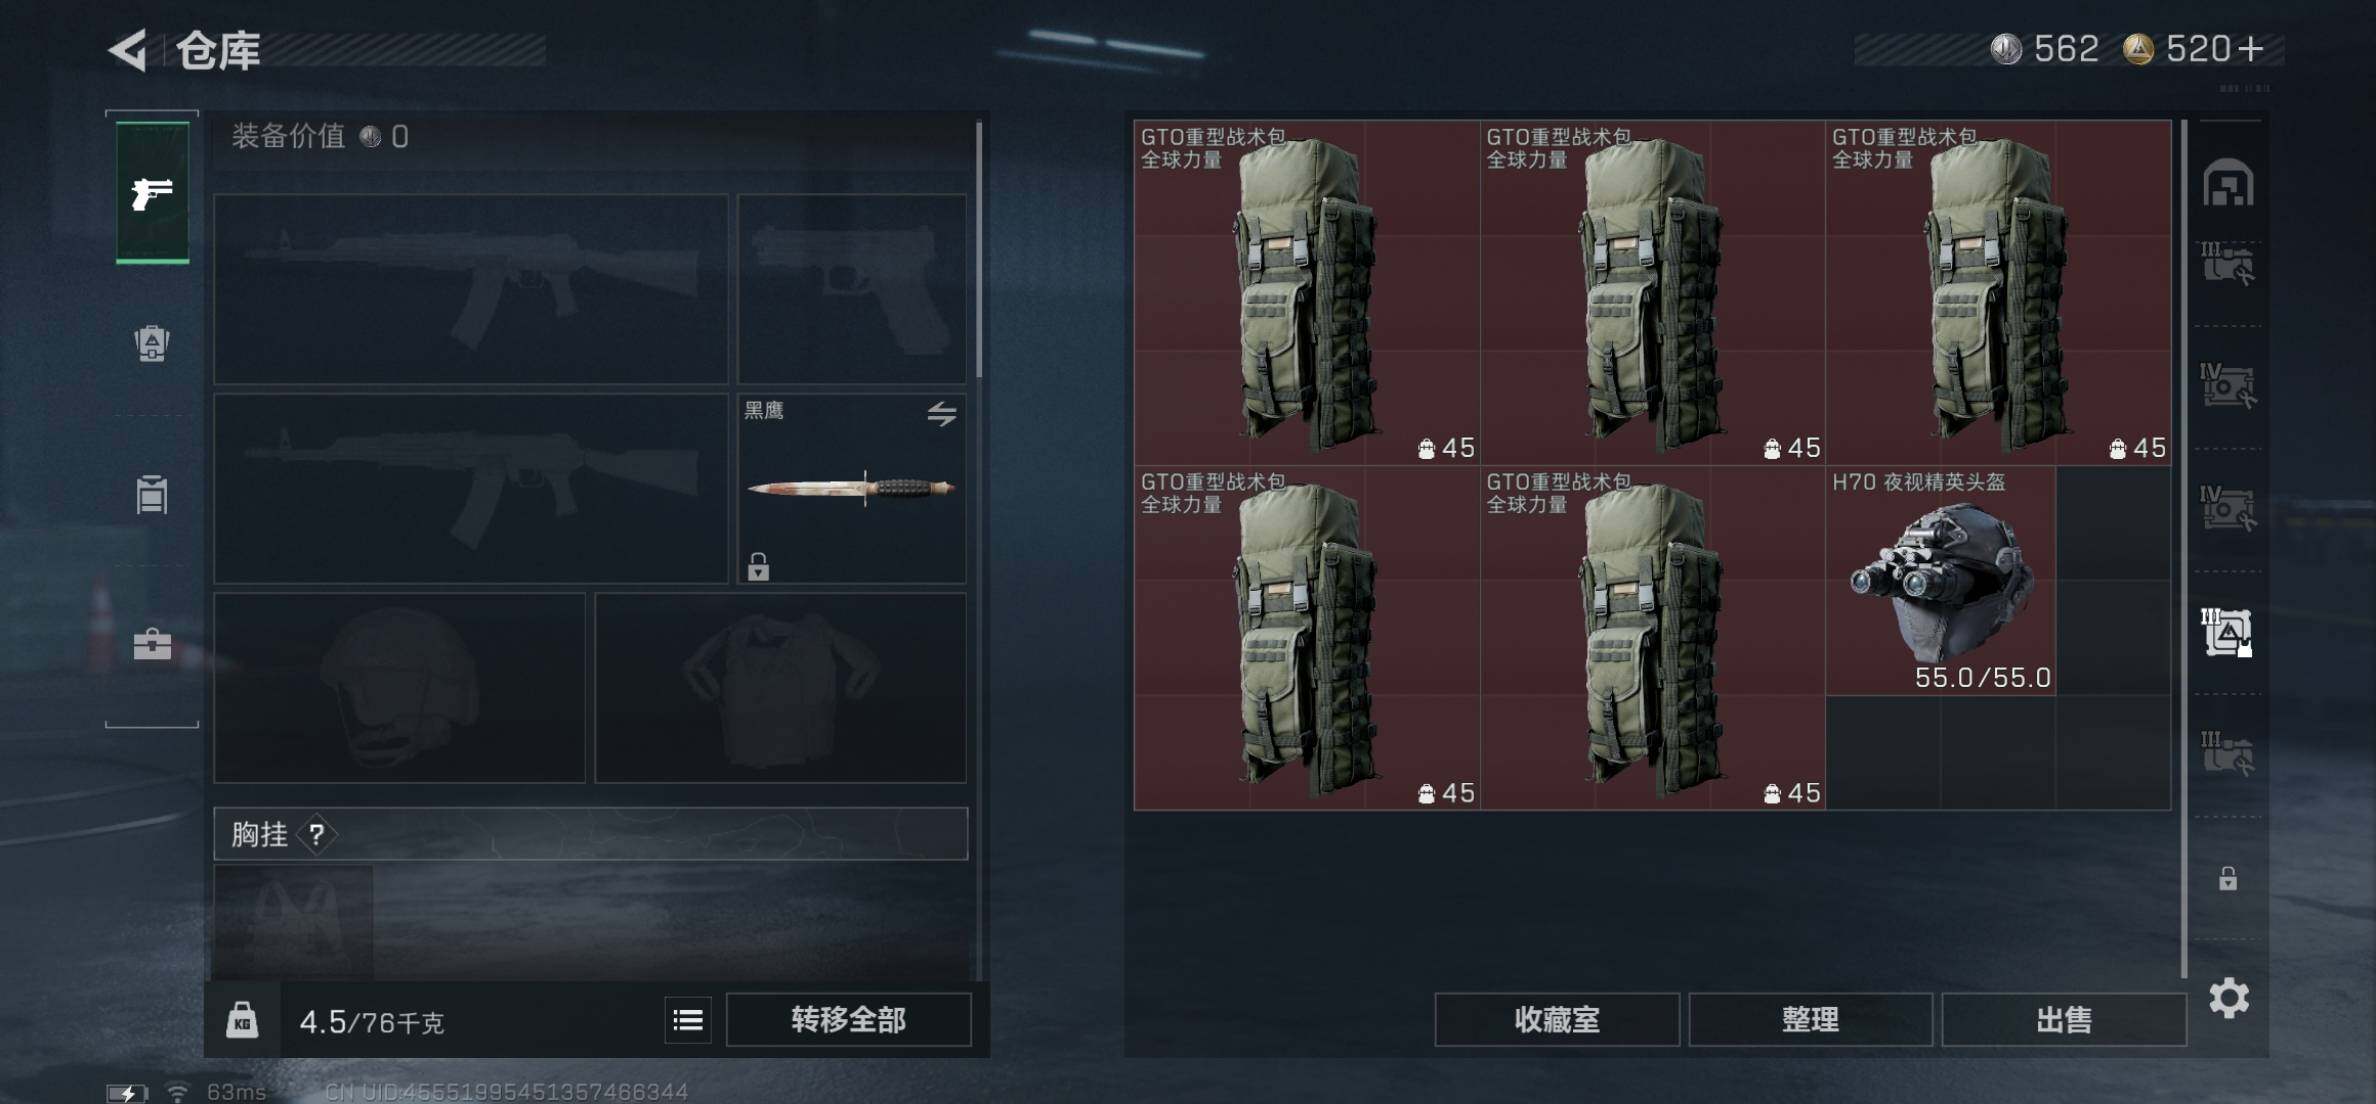Screen dimensions: 2376x1104
Task: Click the 出售 sell button
Action: (2064, 1020)
